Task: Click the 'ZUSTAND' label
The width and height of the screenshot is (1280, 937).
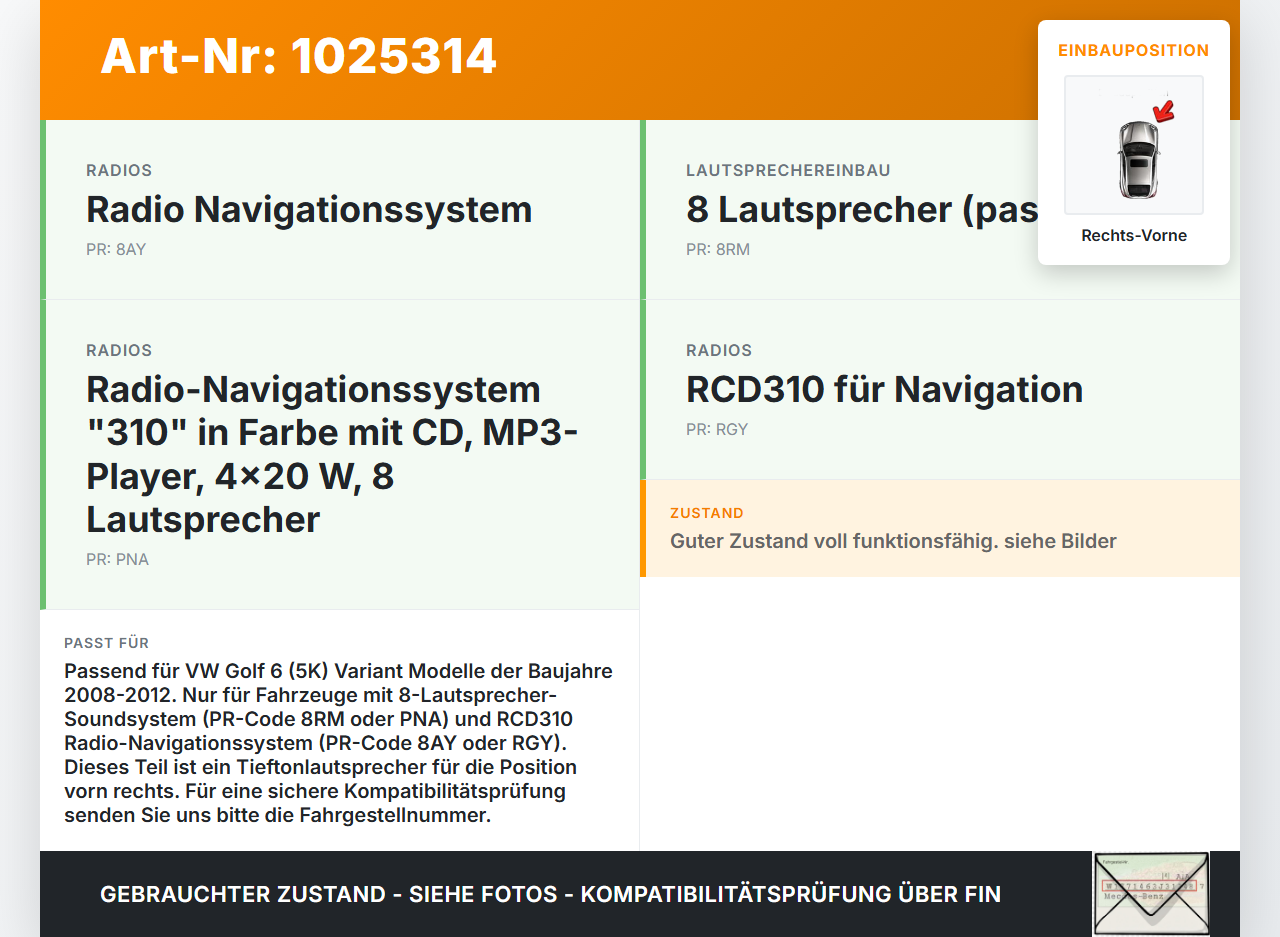Action: (x=707, y=513)
